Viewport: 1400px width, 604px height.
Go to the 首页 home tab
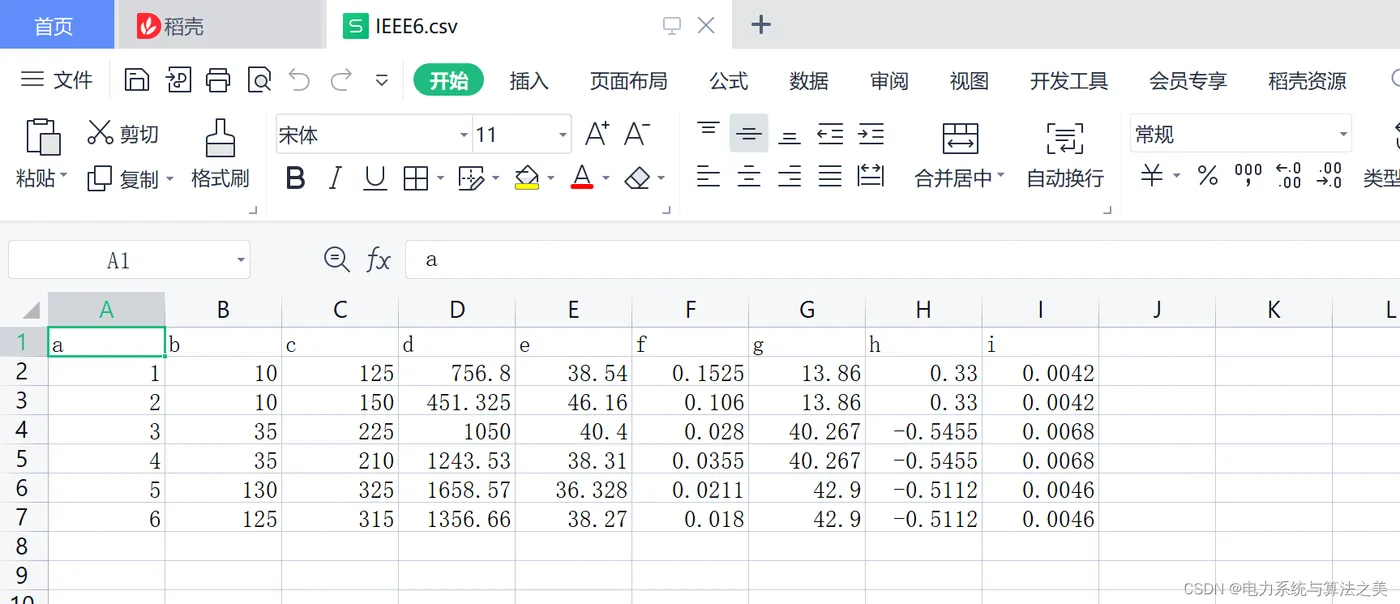[55, 26]
